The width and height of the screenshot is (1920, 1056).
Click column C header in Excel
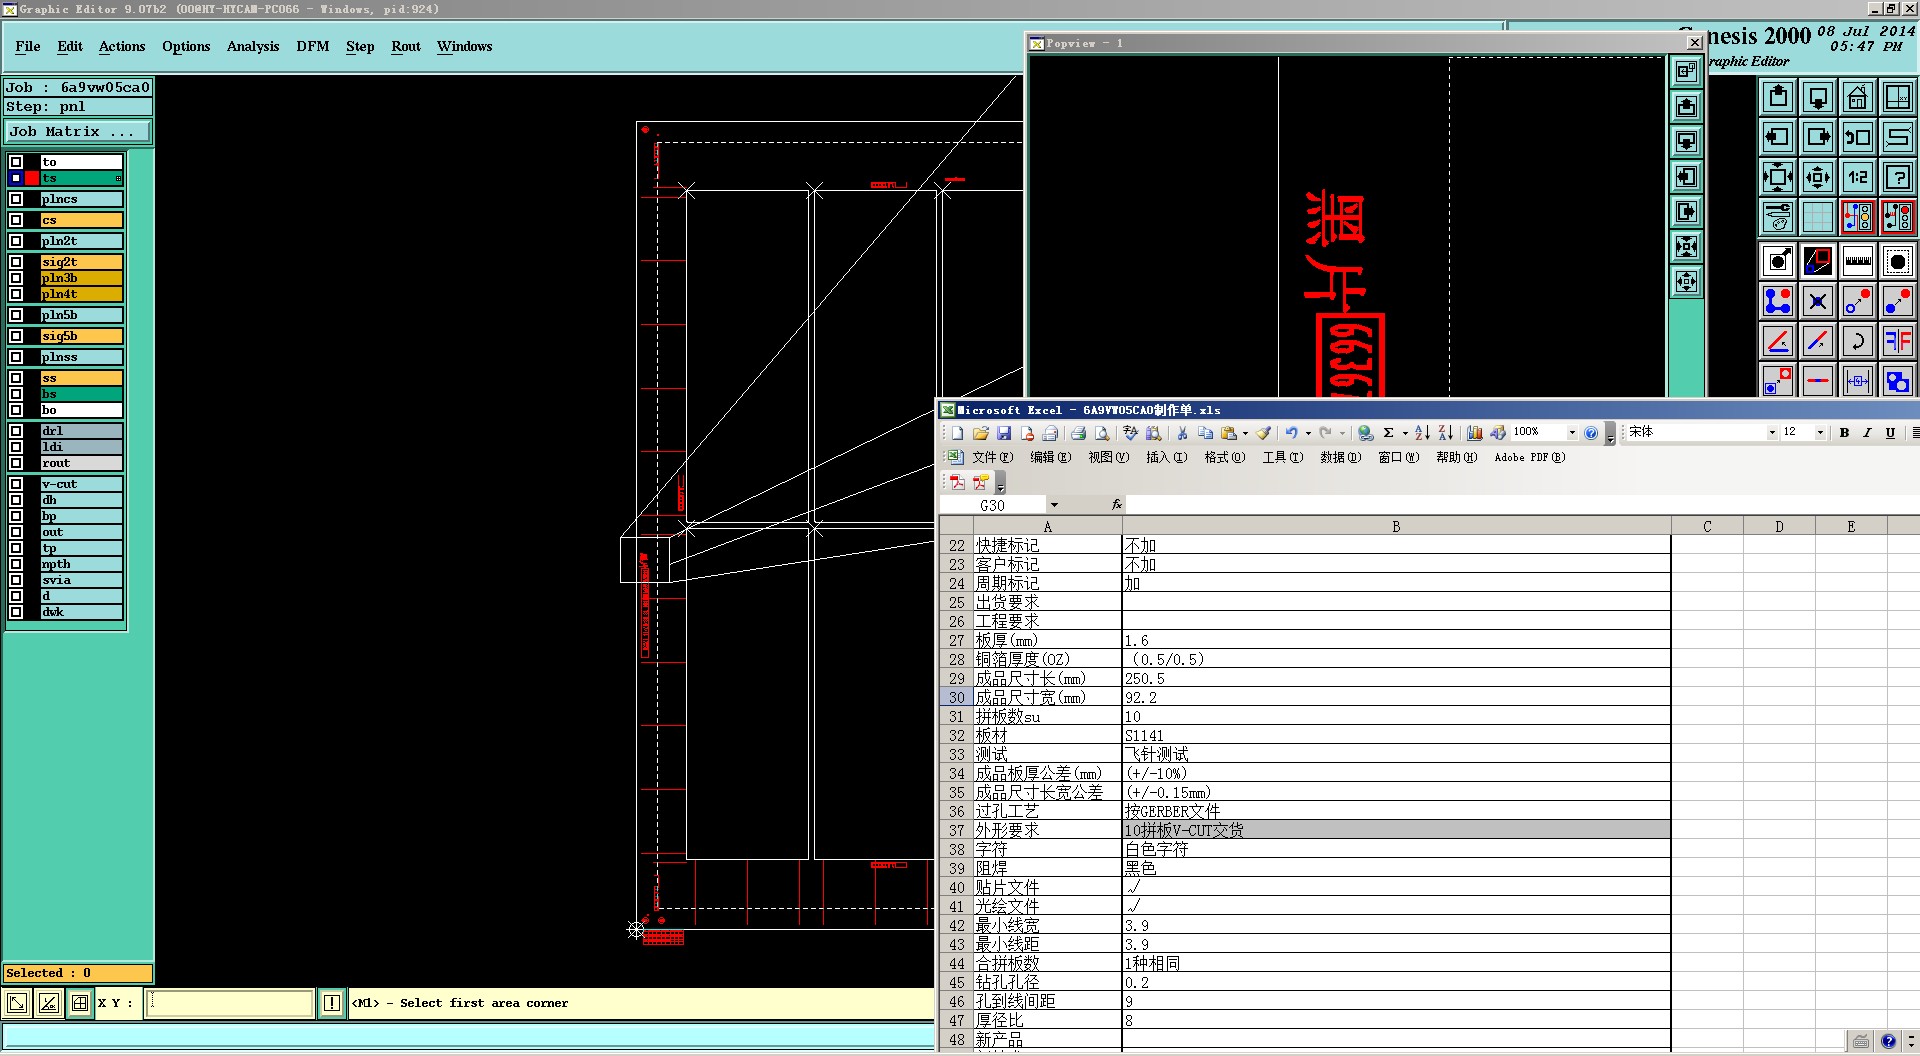click(x=1707, y=526)
